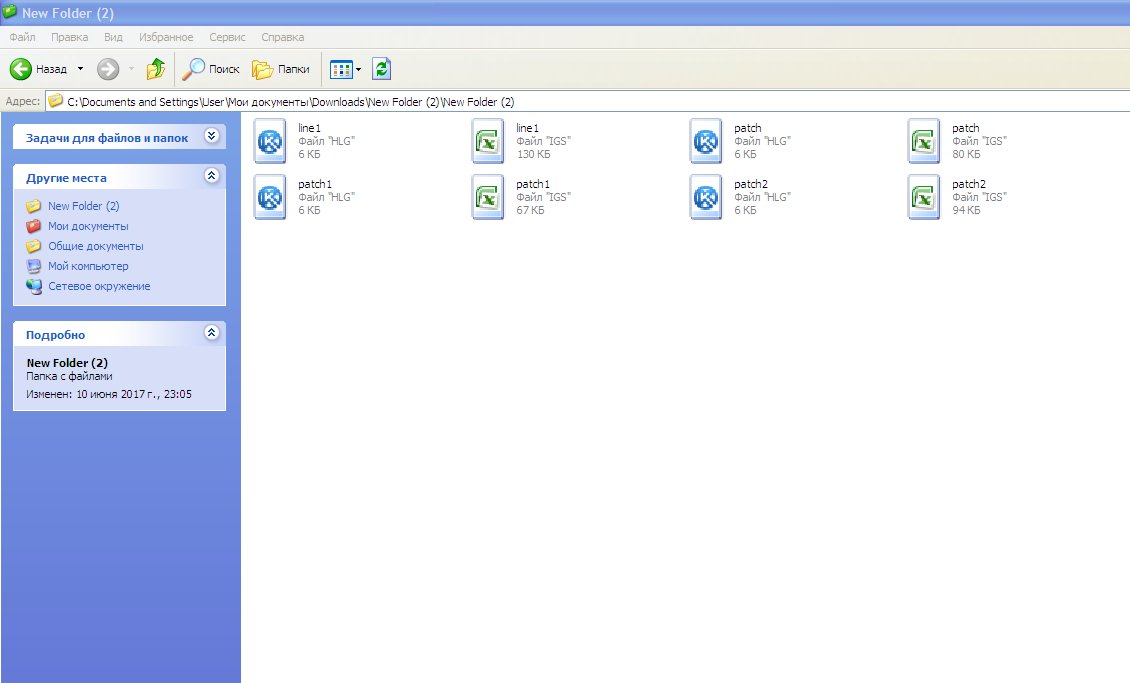Select line1 HLG file icon
The image size is (1130, 683).
tap(270, 141)
